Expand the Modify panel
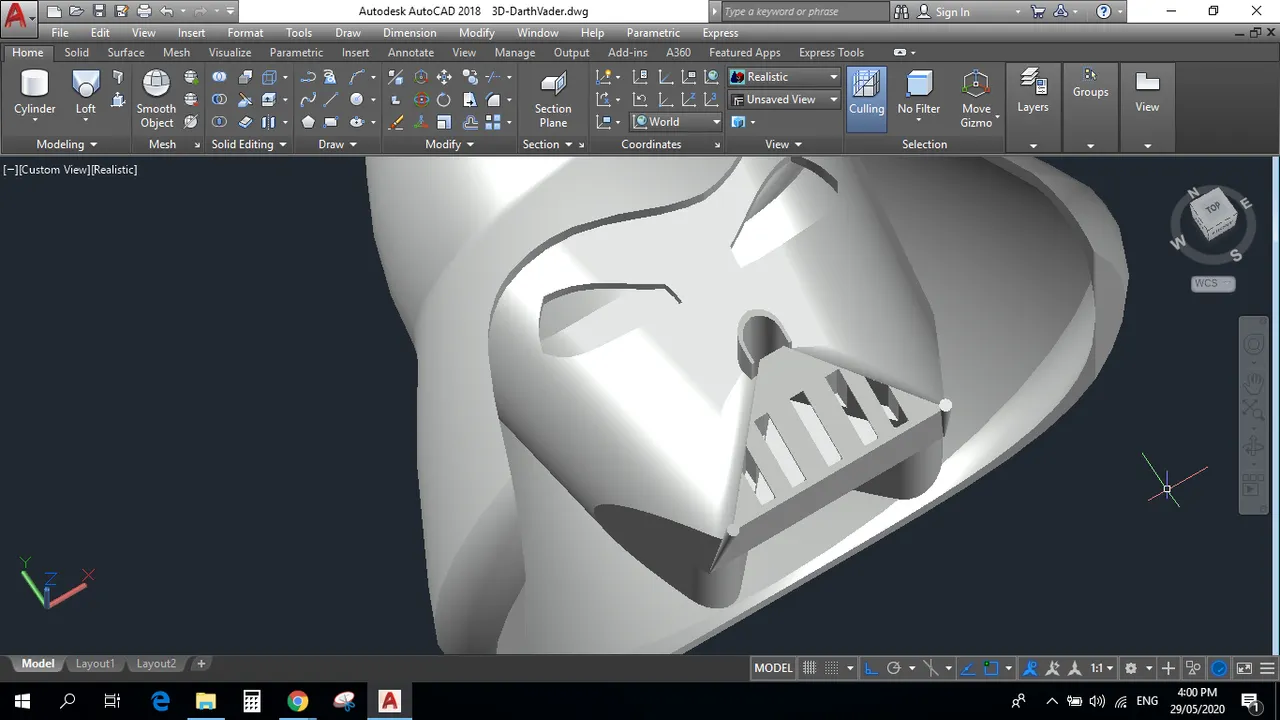The width and height of the screenshot is (1280, 720). point(449,144)
